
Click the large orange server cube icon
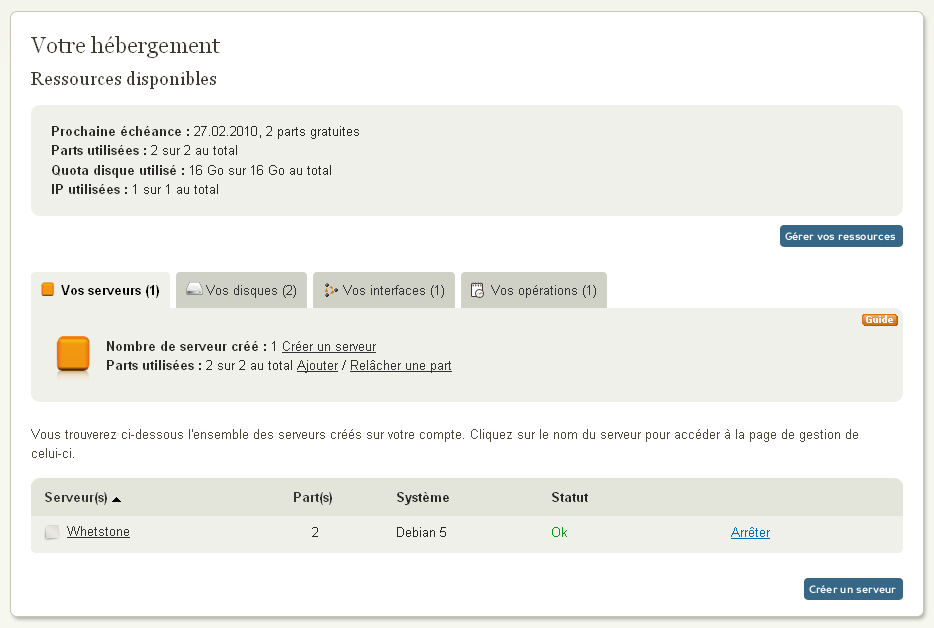73,356
